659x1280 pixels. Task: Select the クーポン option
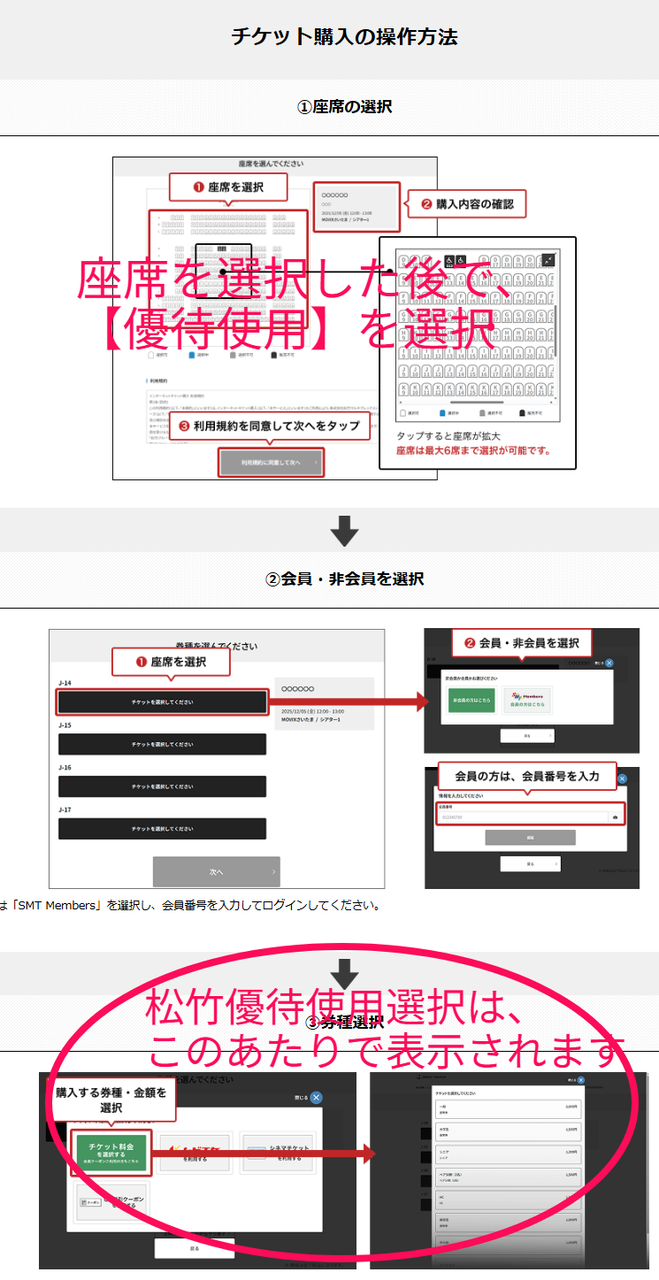point(109,1201)
